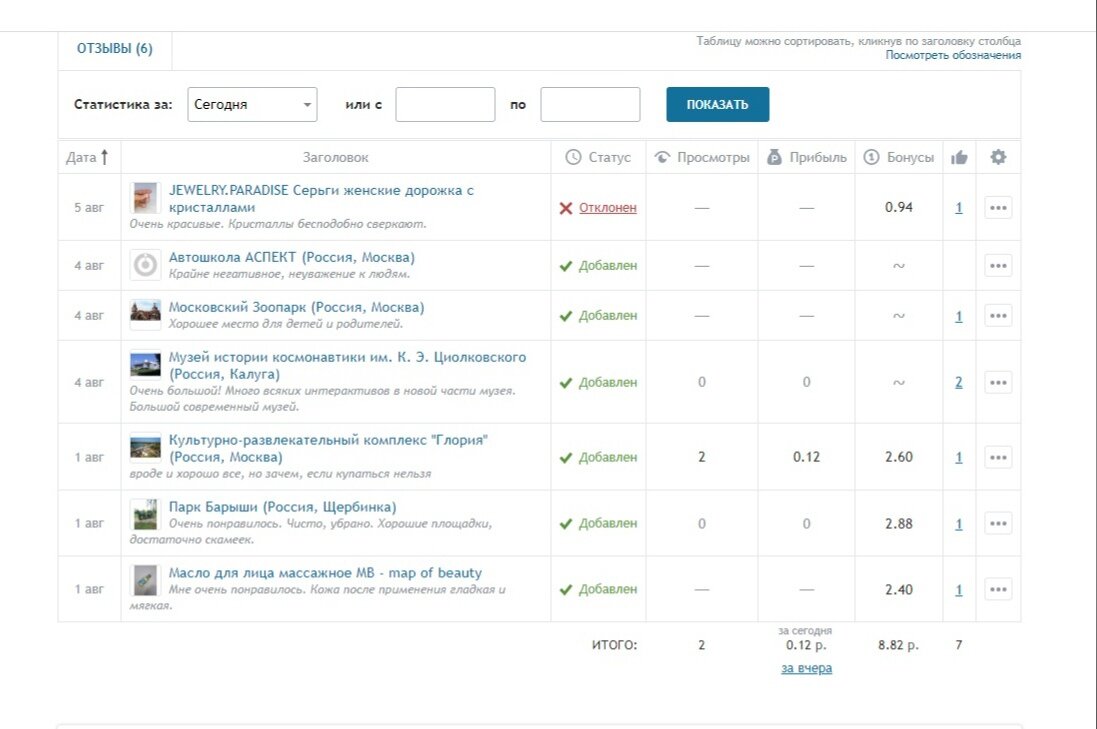
Task: Click the red X rejected icon
Action: tap(566, 208)
